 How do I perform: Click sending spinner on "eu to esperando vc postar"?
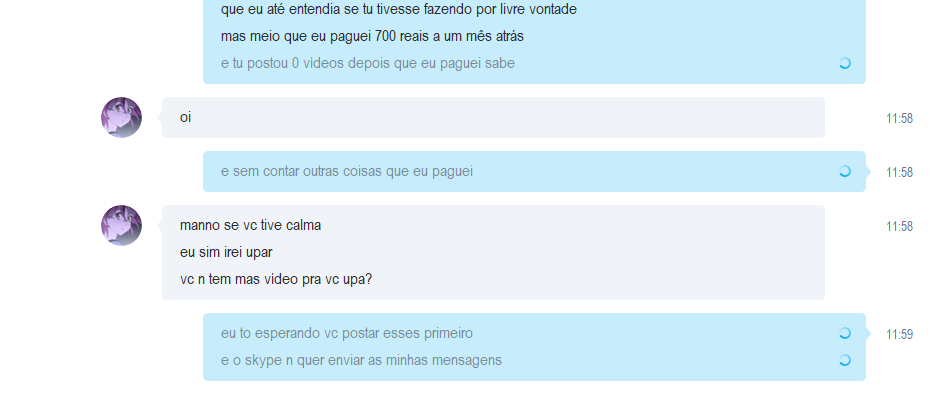pos(844,333)
